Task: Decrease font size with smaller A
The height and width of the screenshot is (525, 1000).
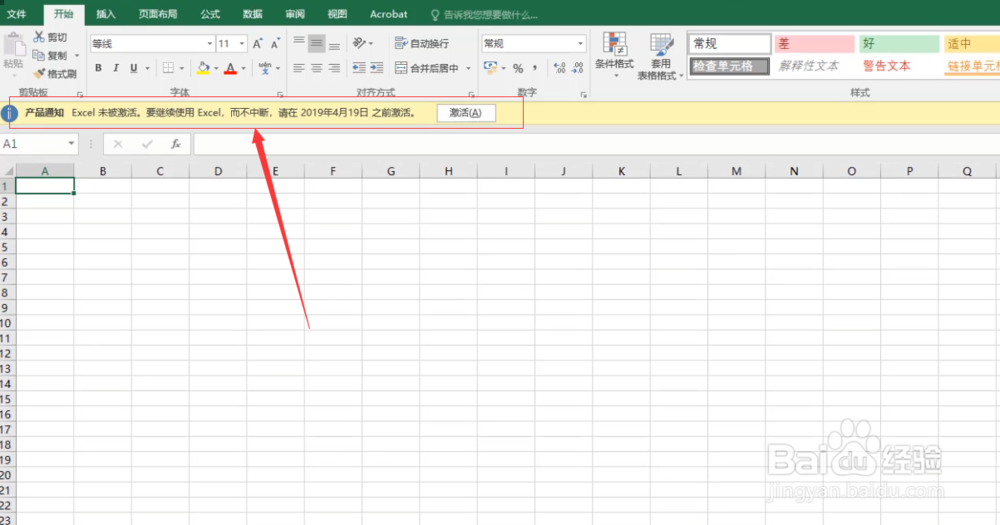Action: tap(275, 43)
